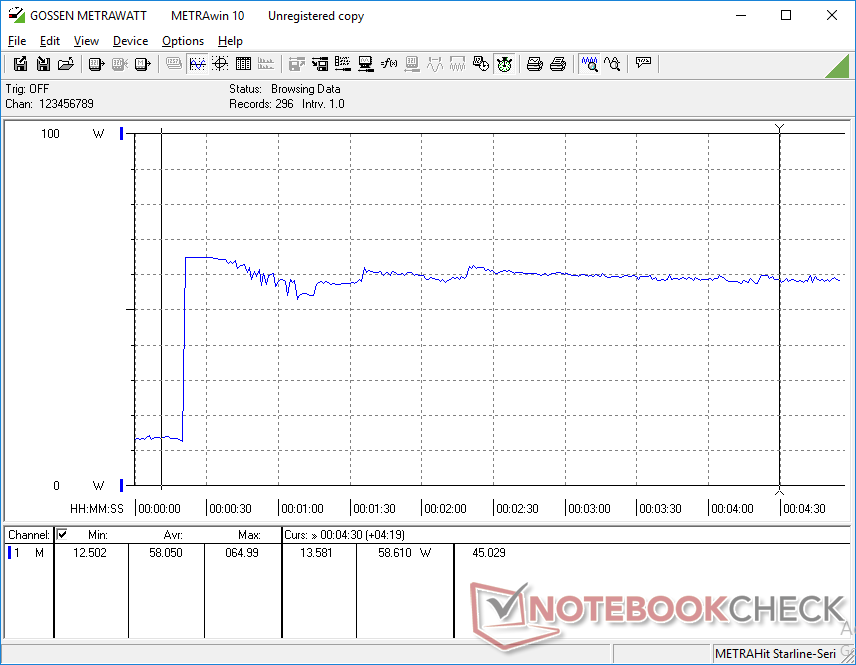
Task: Open the date and clock settings icon
Action: click(480, 64)
